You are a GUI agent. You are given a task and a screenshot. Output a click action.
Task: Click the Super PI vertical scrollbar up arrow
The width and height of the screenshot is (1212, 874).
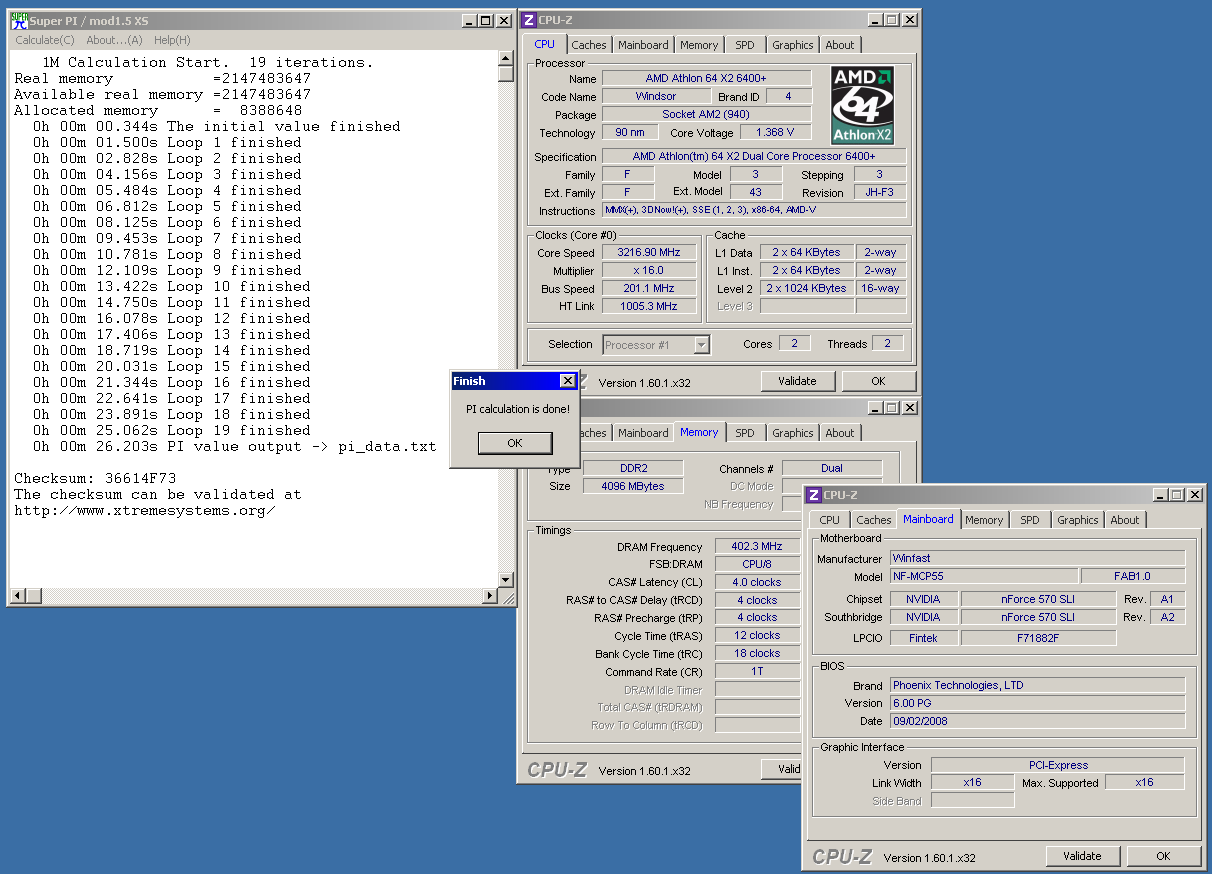[506, 59]
